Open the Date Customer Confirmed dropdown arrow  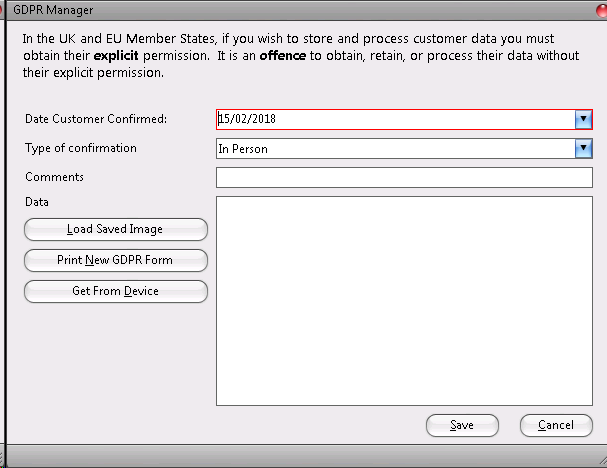pyautogui.click(x=583, y=119)
